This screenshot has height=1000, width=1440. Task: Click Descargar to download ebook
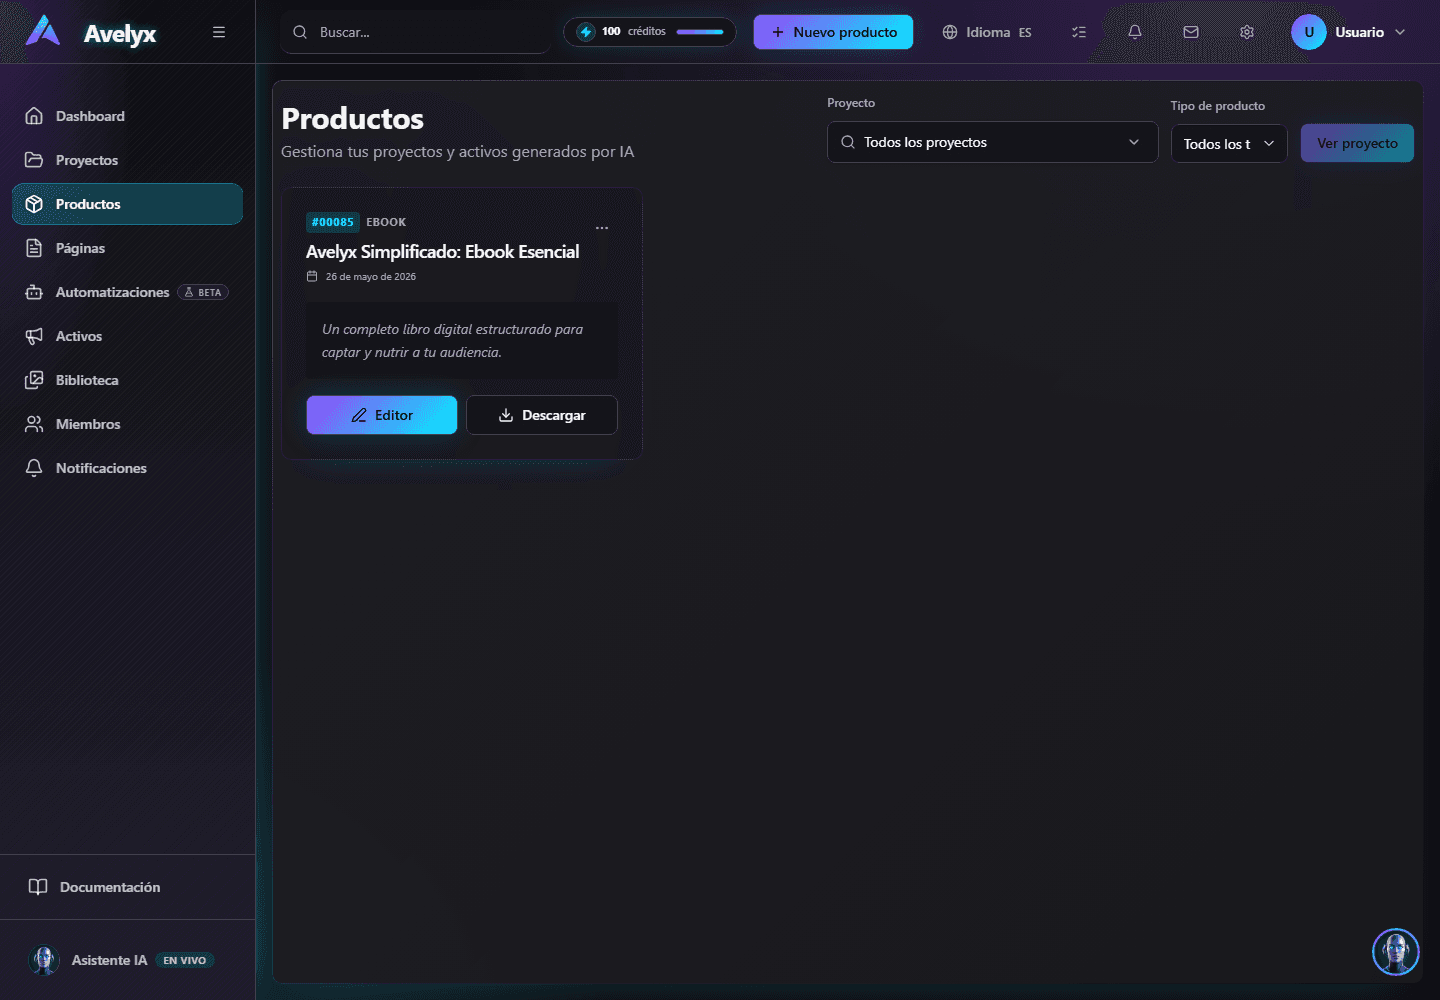pyautogui.click(x=542, y=415)
